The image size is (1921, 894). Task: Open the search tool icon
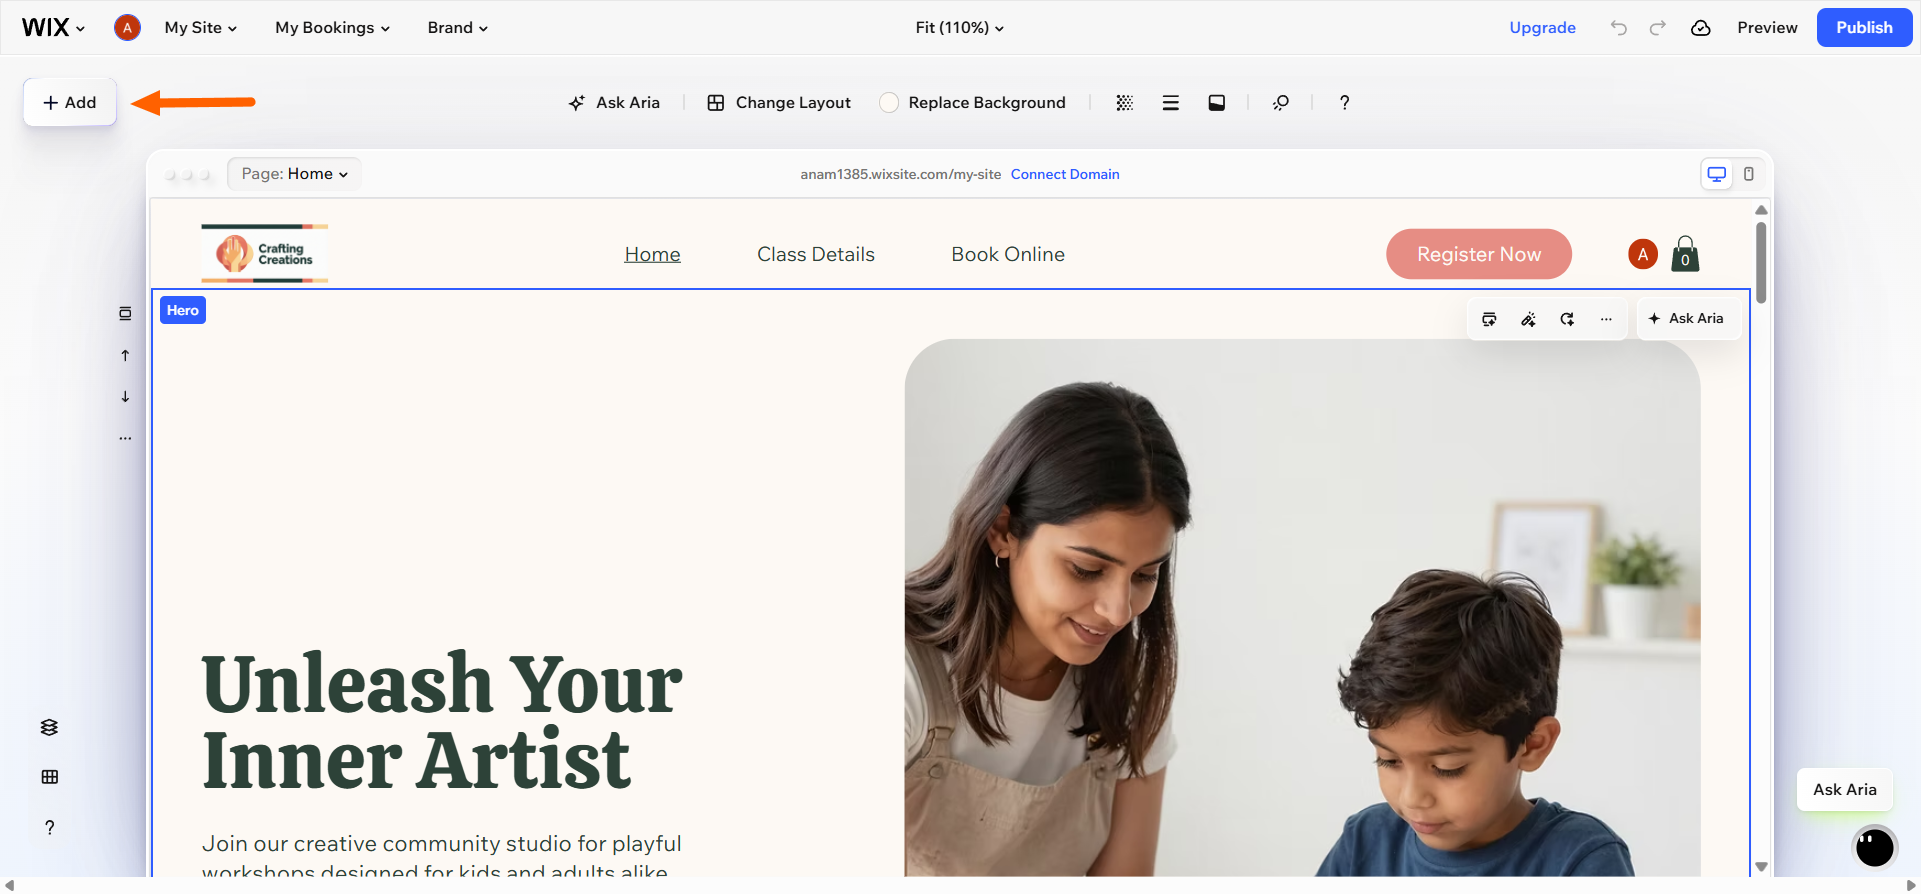tap(1280, 103)
